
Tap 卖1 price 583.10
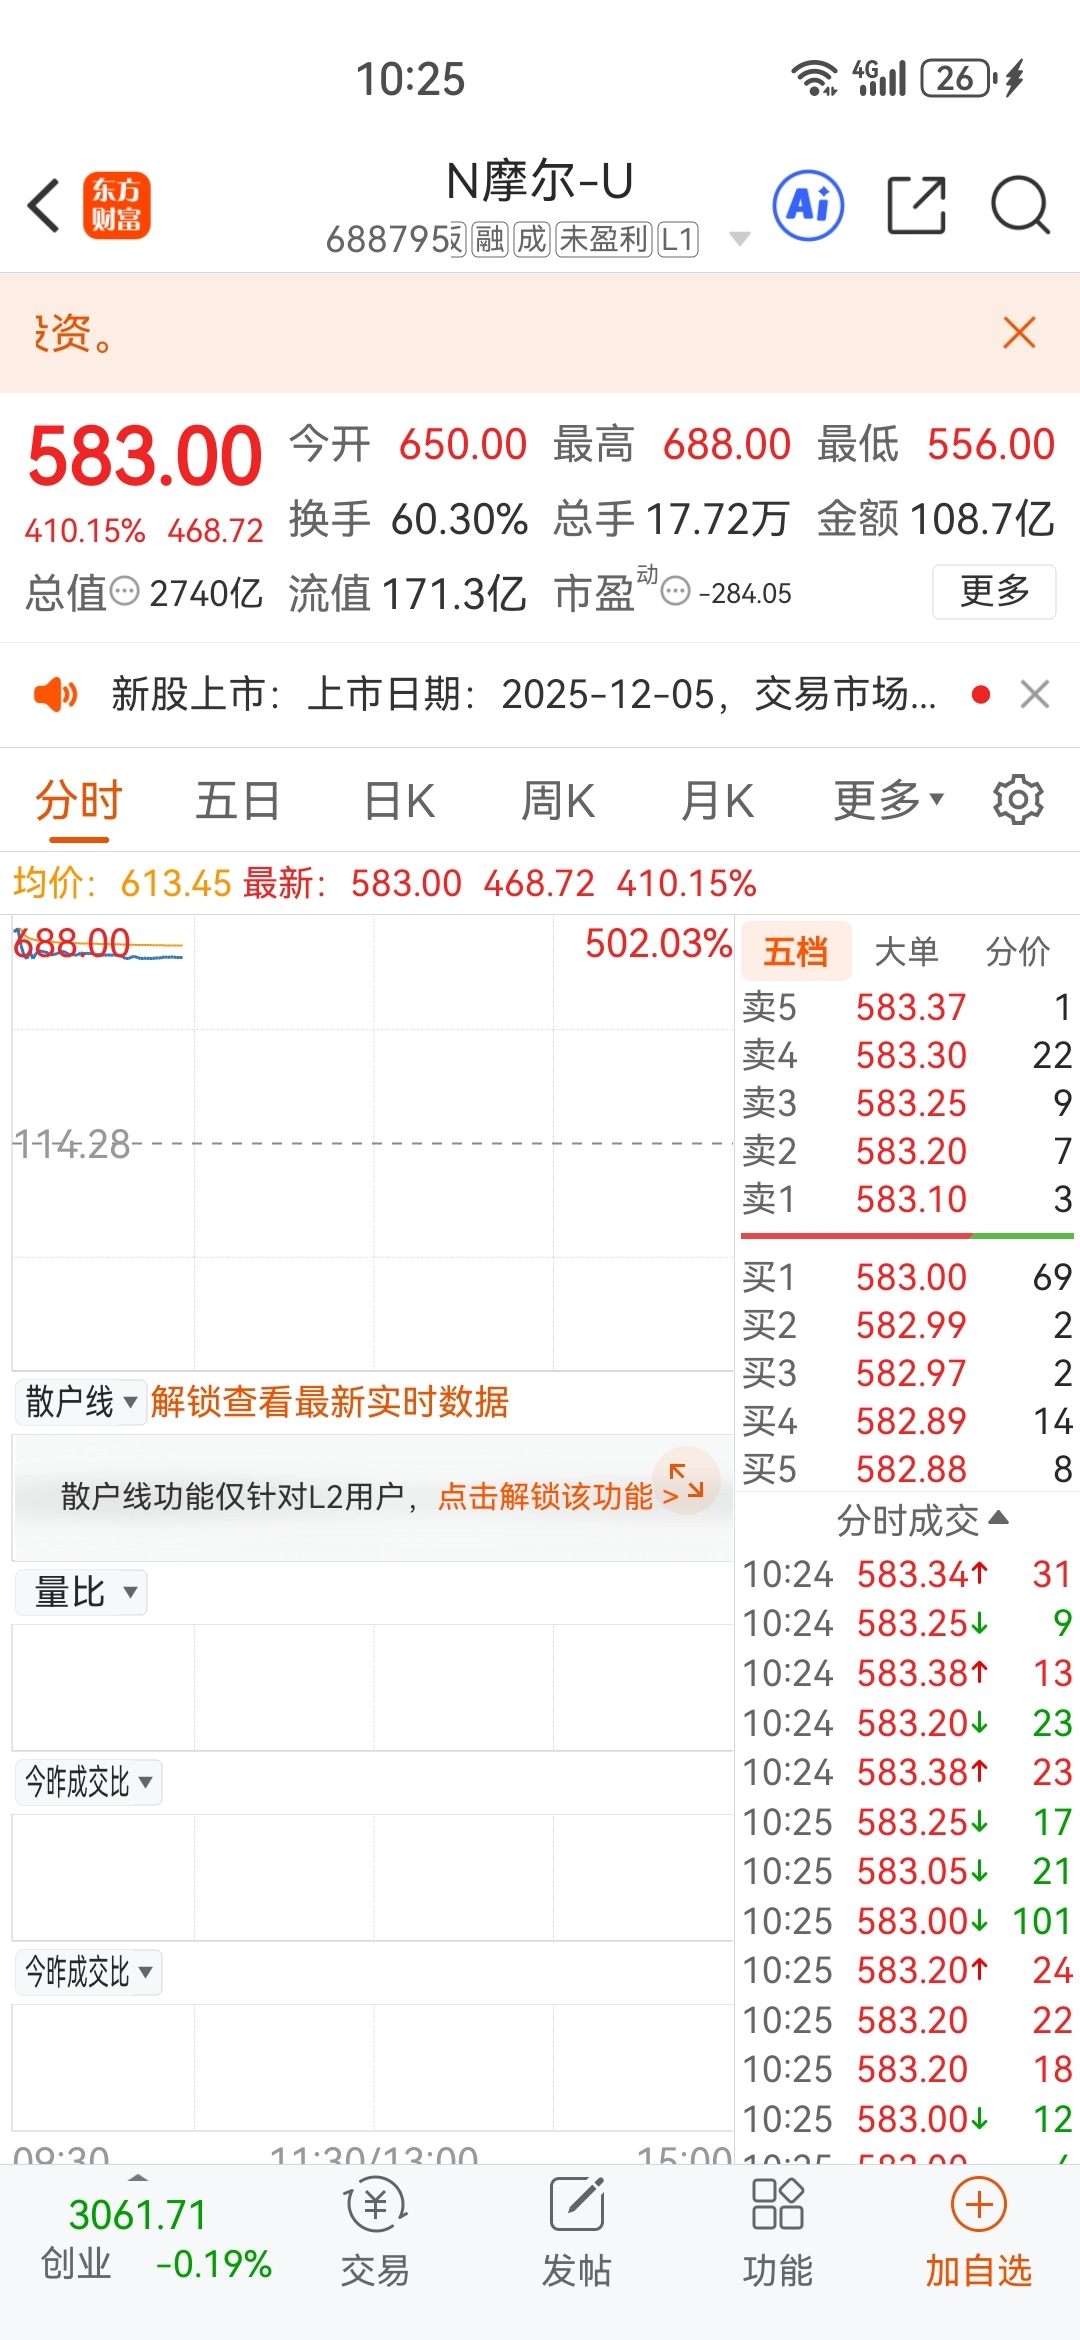pos(911,1199)
